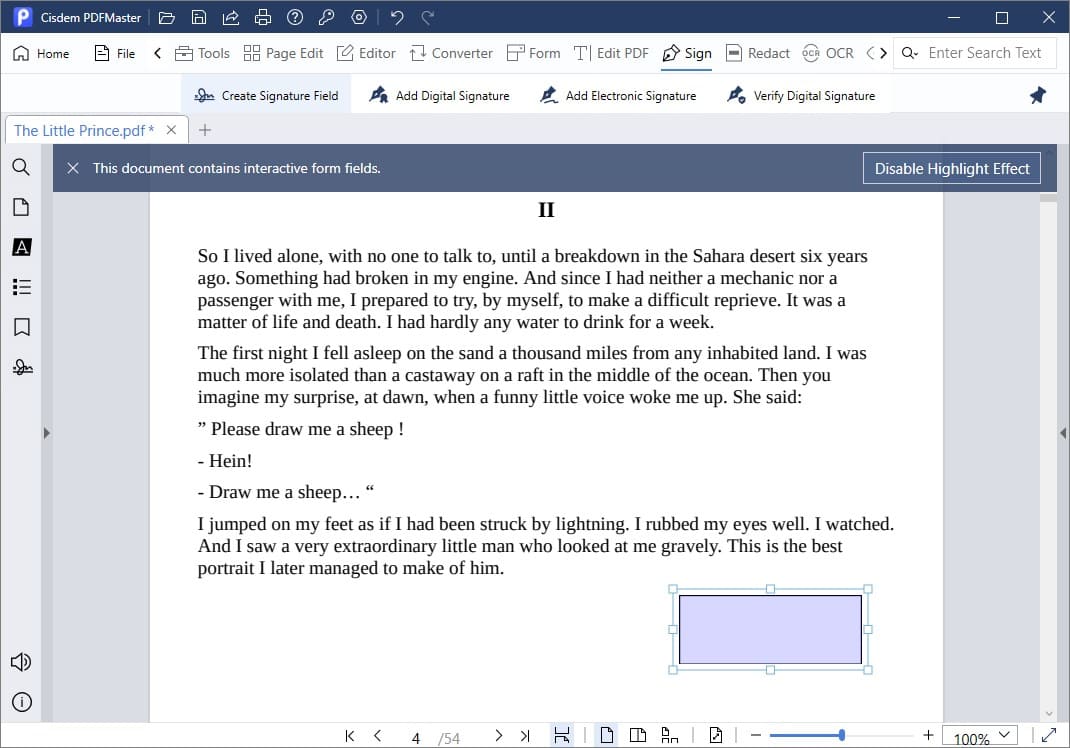Open the Converter tab

pos(451,53)
